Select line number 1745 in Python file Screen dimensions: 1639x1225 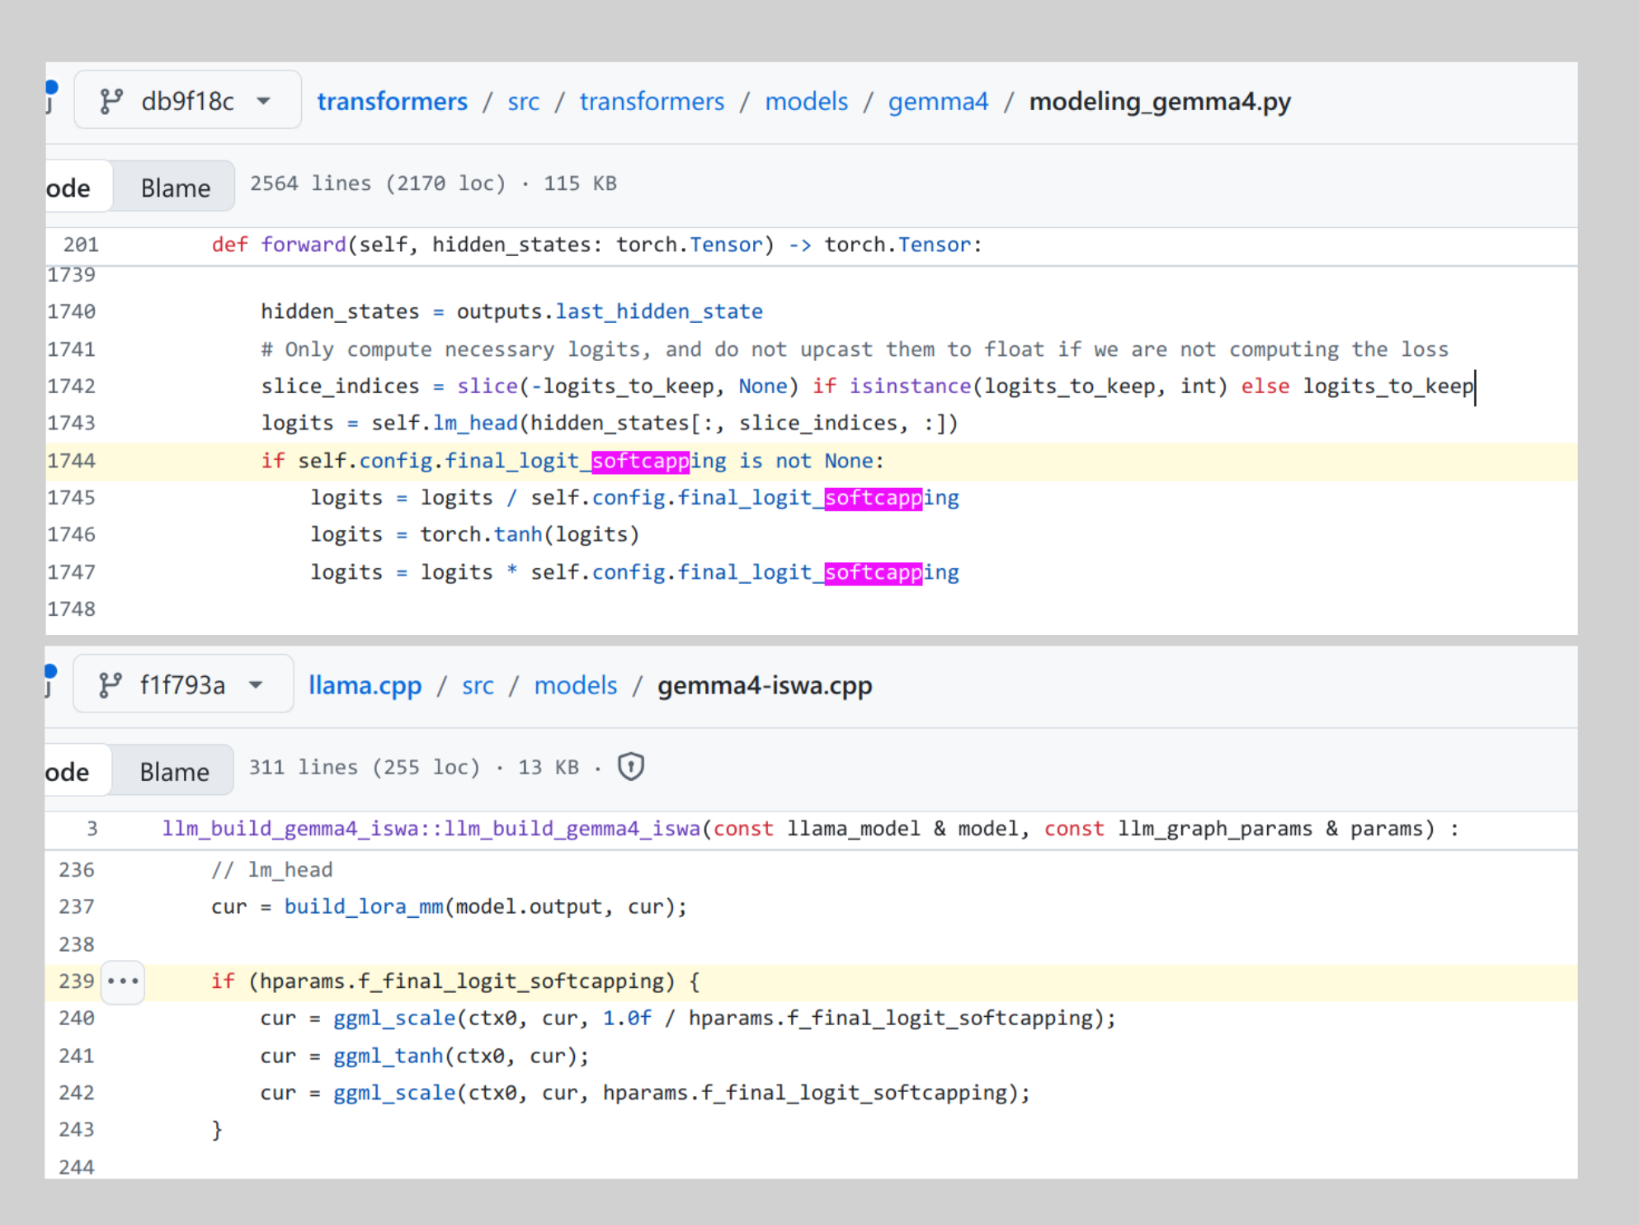pos(72,498)
